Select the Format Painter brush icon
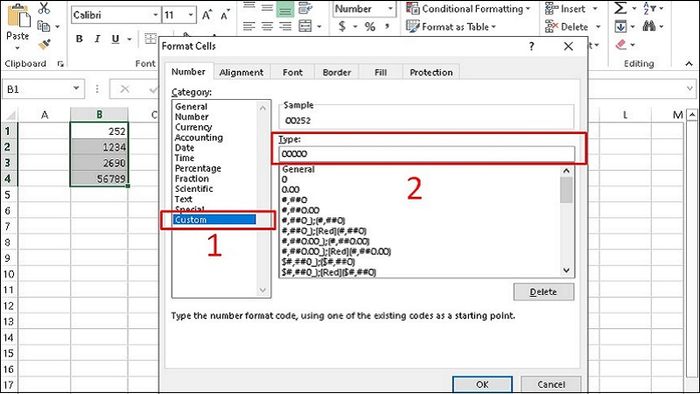 click(x=44, y=44)
